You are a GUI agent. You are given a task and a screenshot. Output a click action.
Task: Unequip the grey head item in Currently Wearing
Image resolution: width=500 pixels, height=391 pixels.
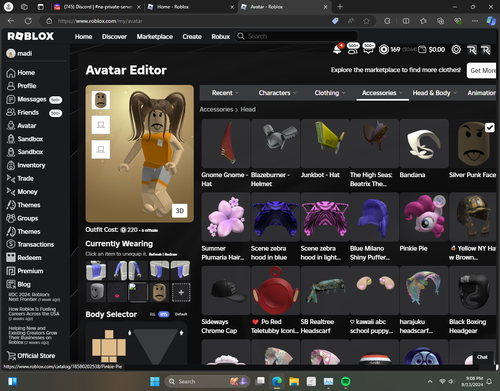pos(96,292)
